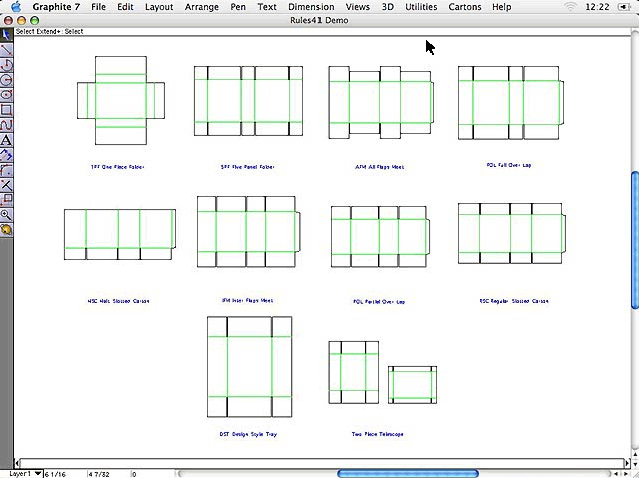
Task: Choose the Arc tool
Action: tap(6, 64)
